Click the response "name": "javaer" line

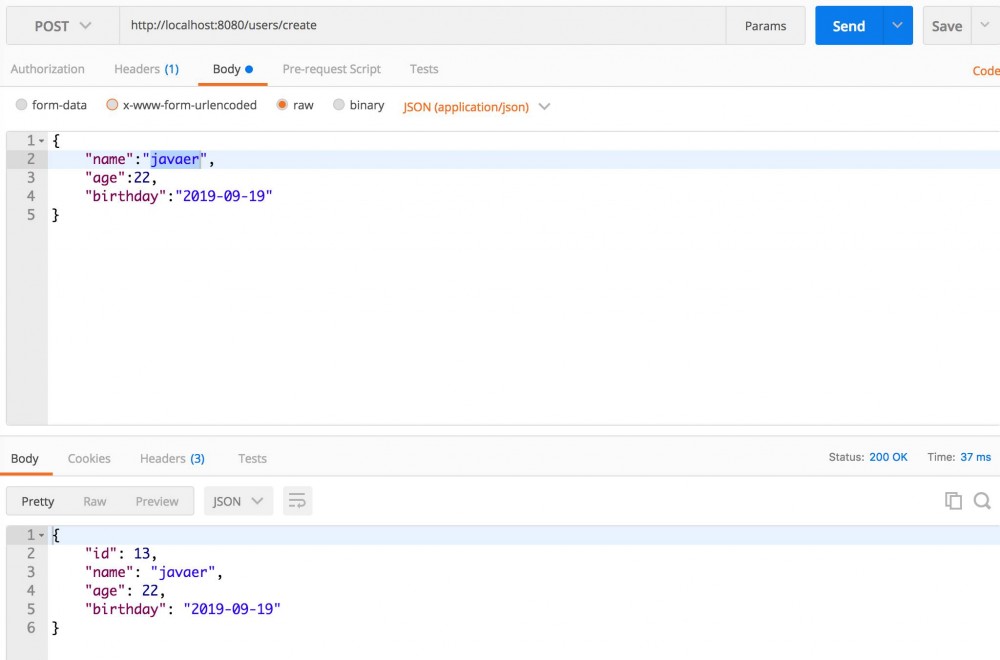tap(154, 572)
